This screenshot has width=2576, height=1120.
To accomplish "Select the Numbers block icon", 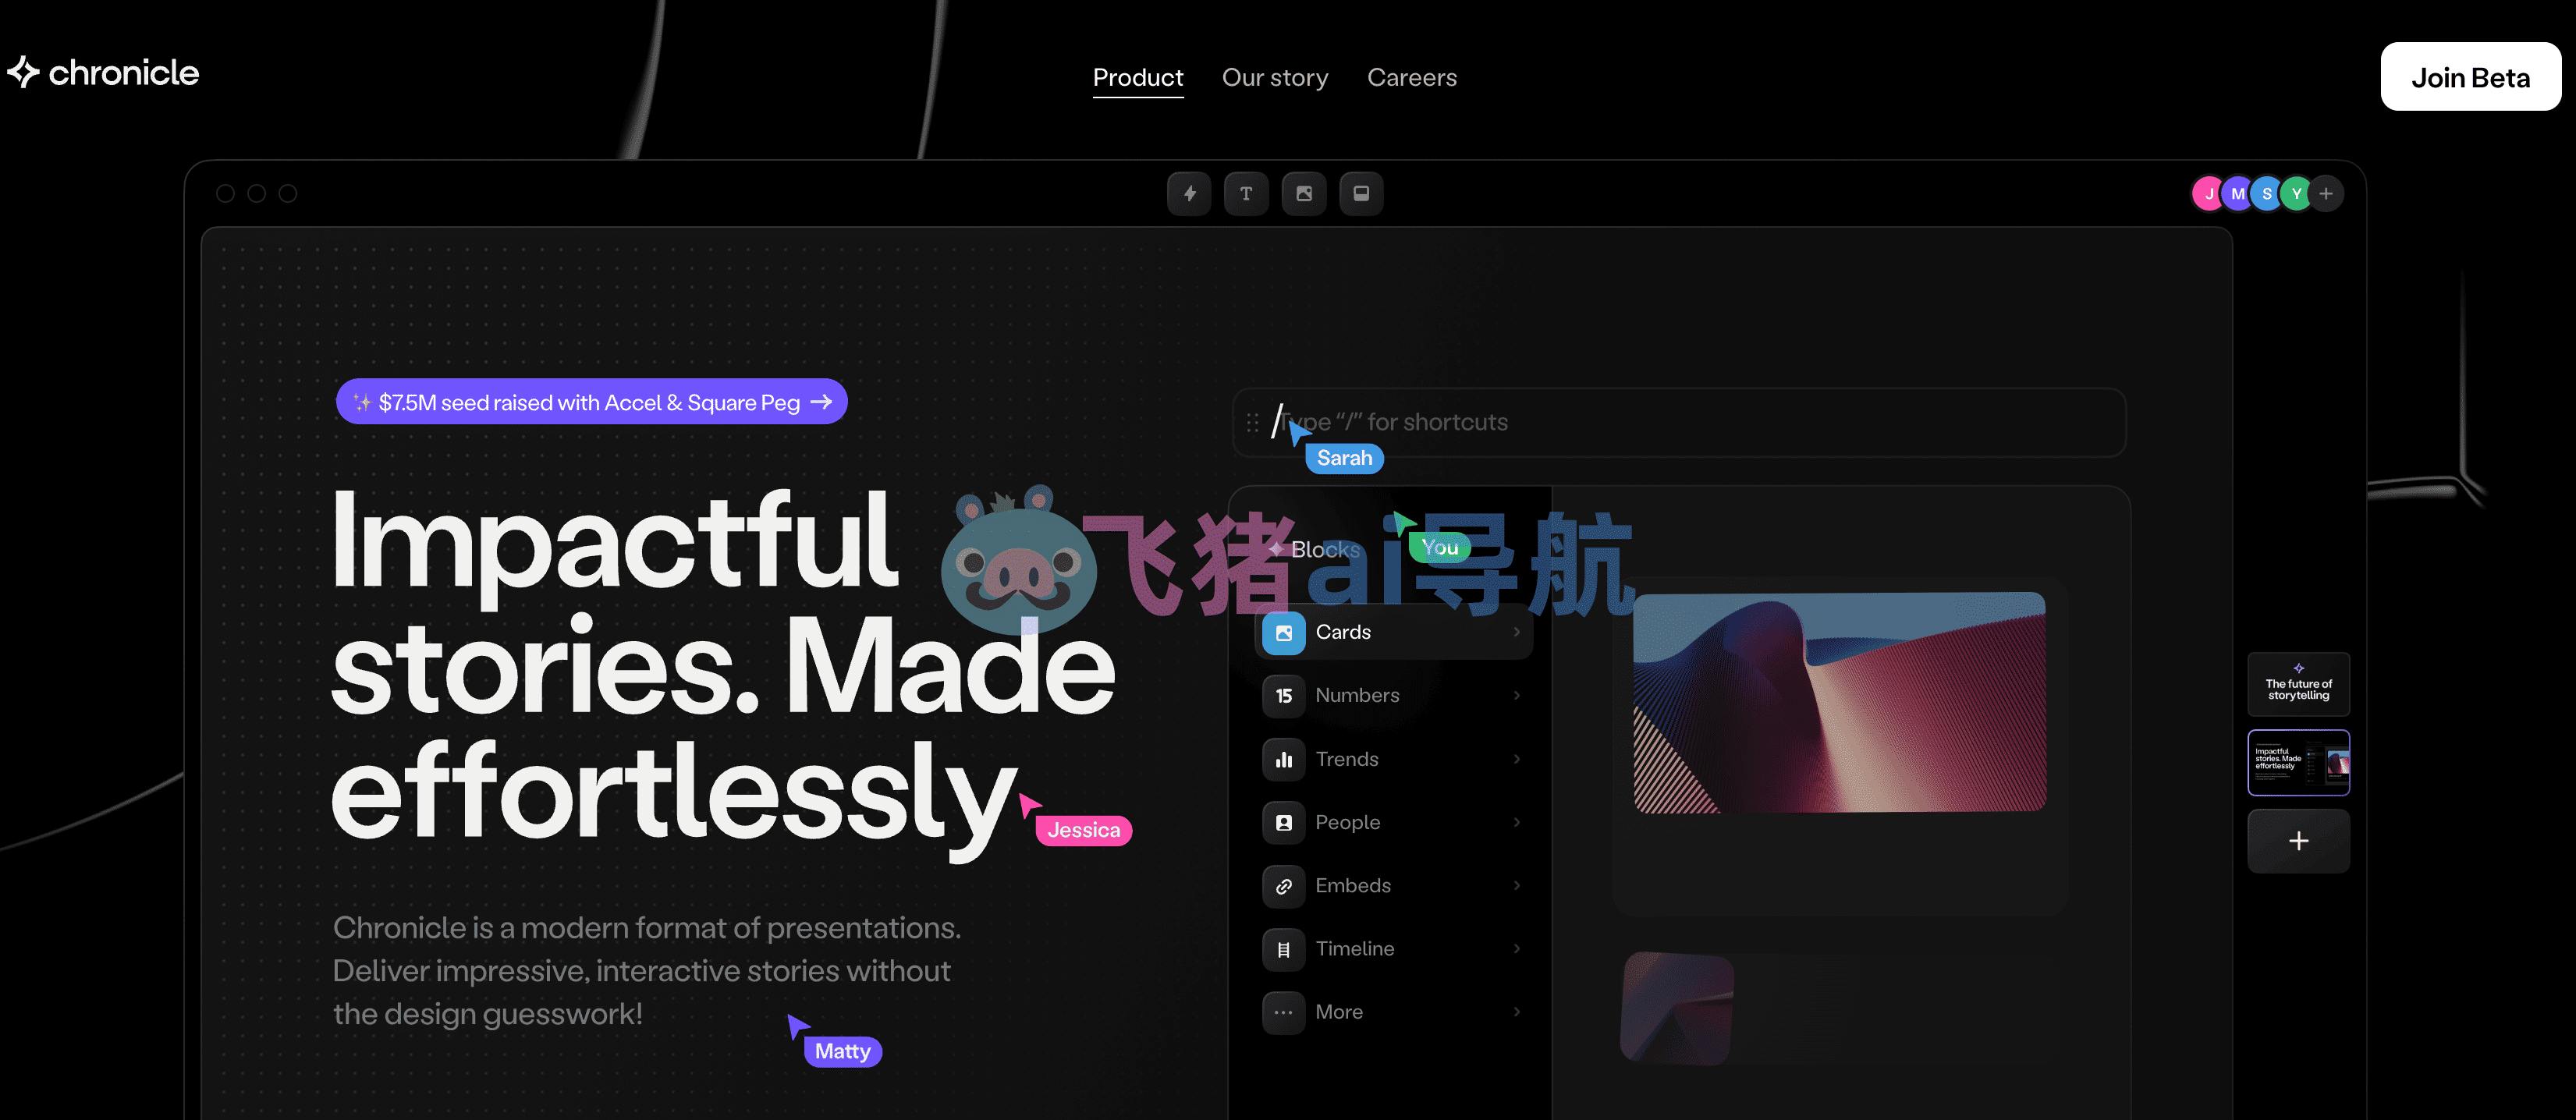I will click(1283, 695).
